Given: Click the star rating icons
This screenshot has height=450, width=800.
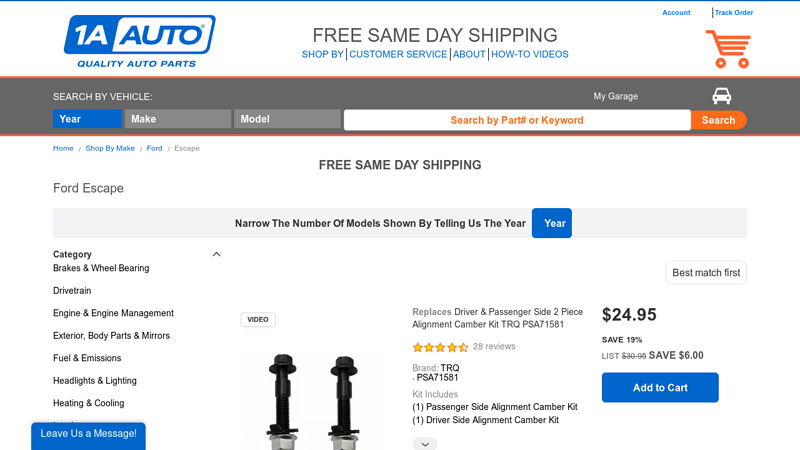Looking at the screenshot, I should 440,347.
